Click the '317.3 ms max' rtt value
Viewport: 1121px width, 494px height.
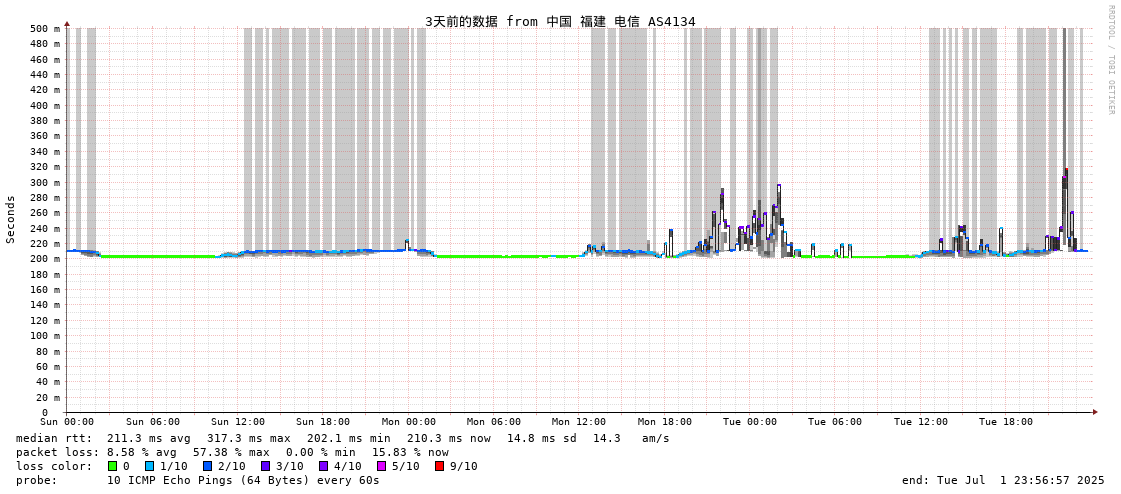(x=249, y=438)
